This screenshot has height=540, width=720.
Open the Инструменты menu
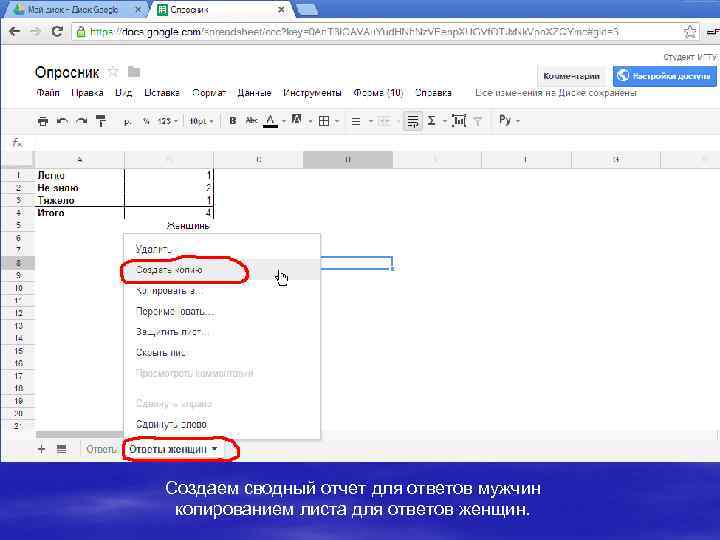(312, 93)
